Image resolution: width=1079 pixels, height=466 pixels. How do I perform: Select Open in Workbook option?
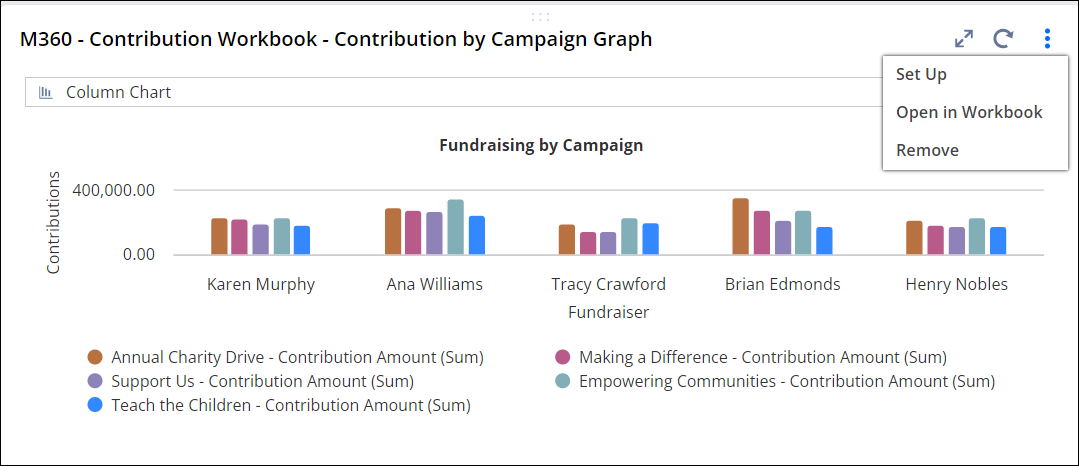(969, 112)
